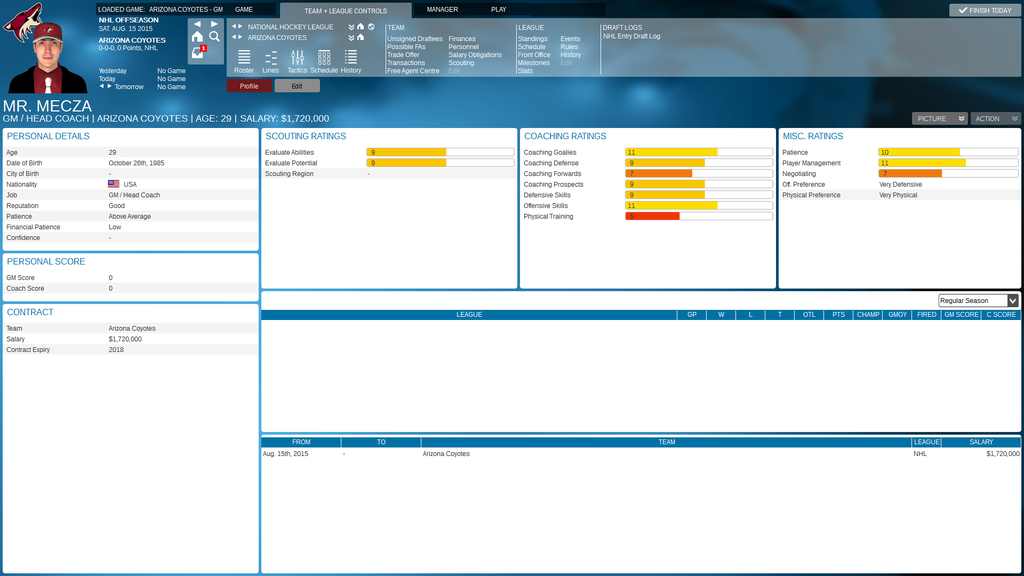1024x576 pixels.
Task: Open the MANAGER menu
Action: click(x=442, y=10)
